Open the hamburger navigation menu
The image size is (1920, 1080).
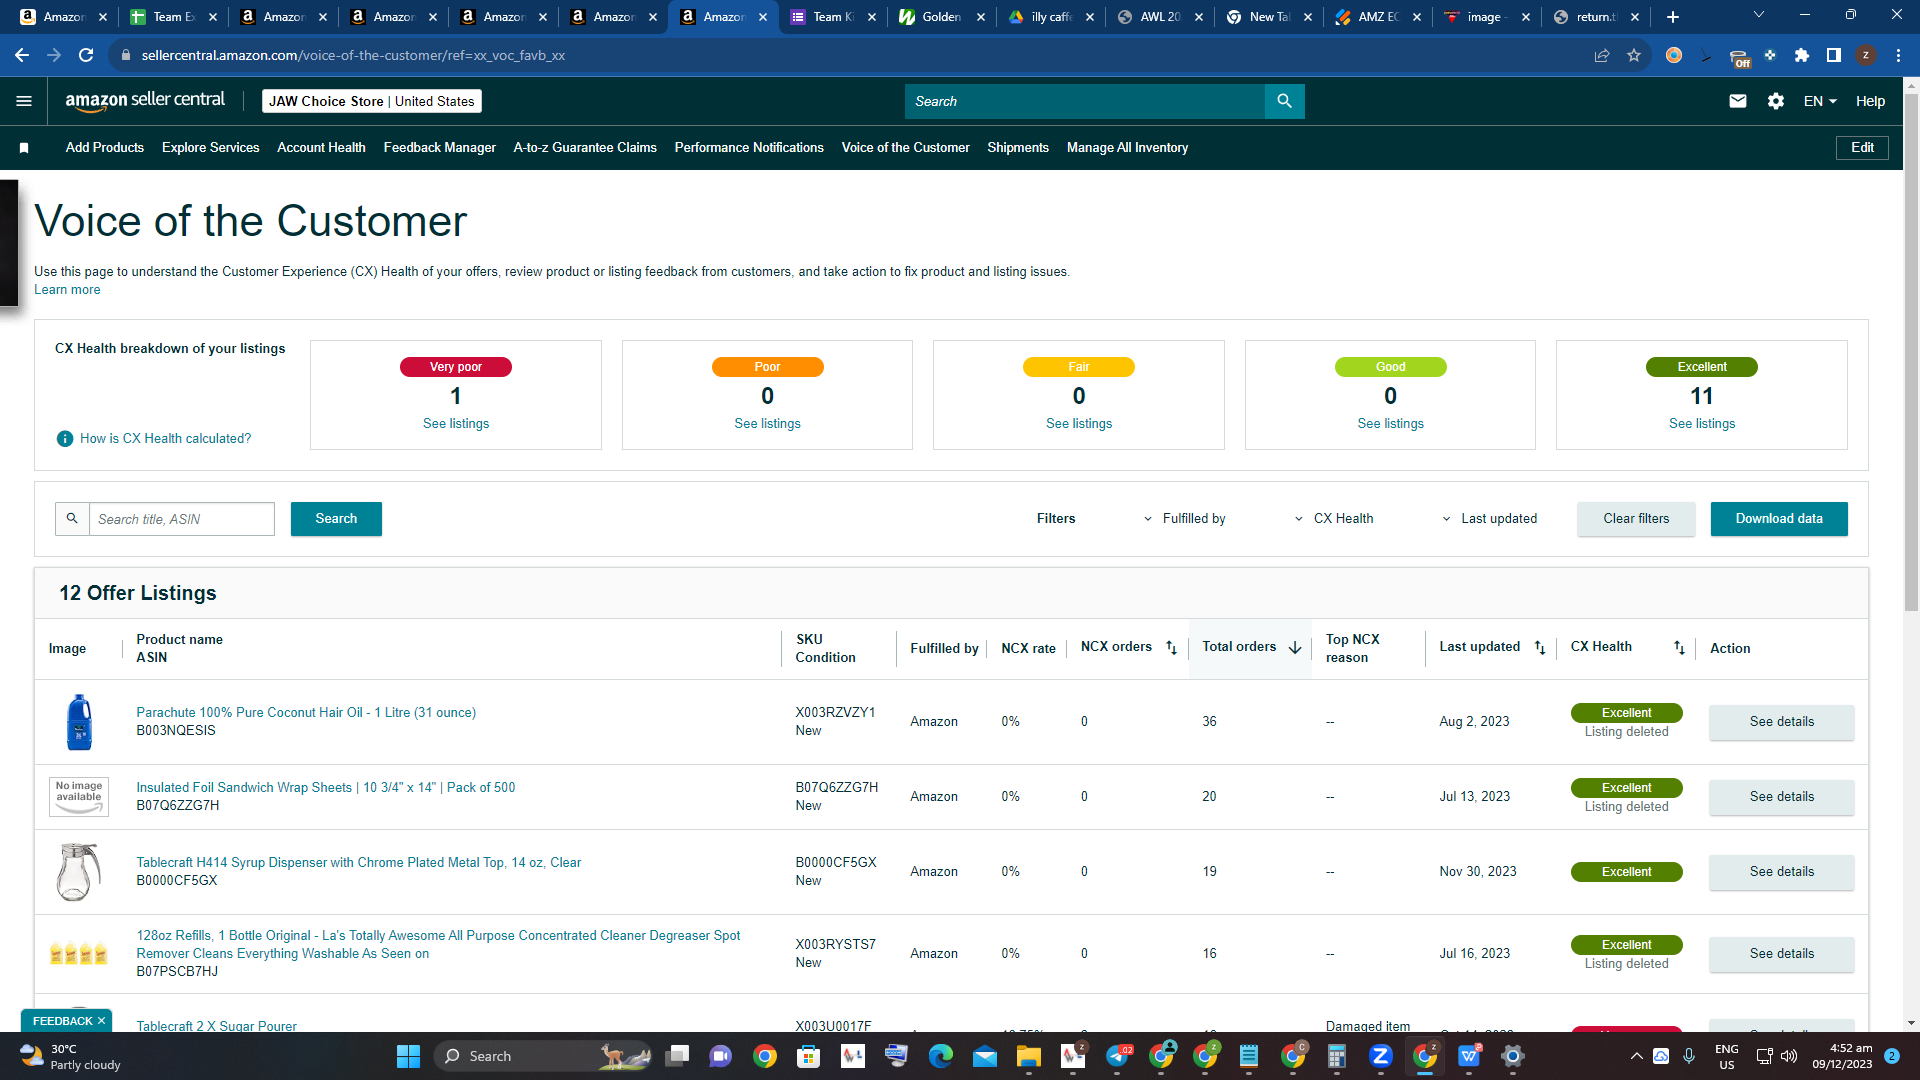(x=24, y=101)
